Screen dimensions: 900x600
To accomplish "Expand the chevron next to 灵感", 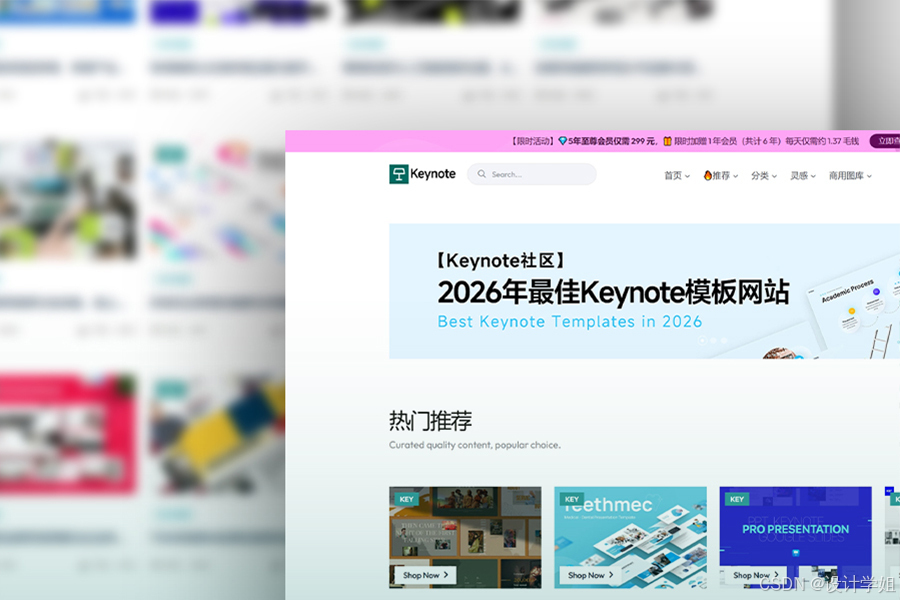I will (813, 176).
